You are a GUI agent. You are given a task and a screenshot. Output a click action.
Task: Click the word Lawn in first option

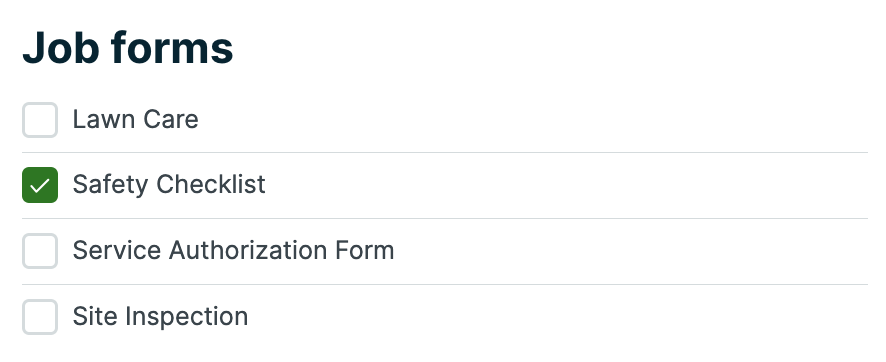105,119
